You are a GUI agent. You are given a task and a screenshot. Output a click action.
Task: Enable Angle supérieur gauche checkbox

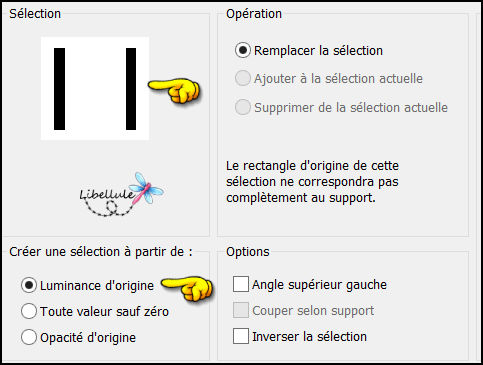click(241, 284)
